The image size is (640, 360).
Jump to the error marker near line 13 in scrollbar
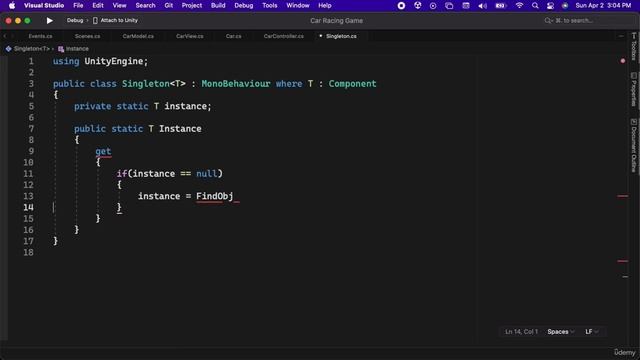click(x=623, y=196)
